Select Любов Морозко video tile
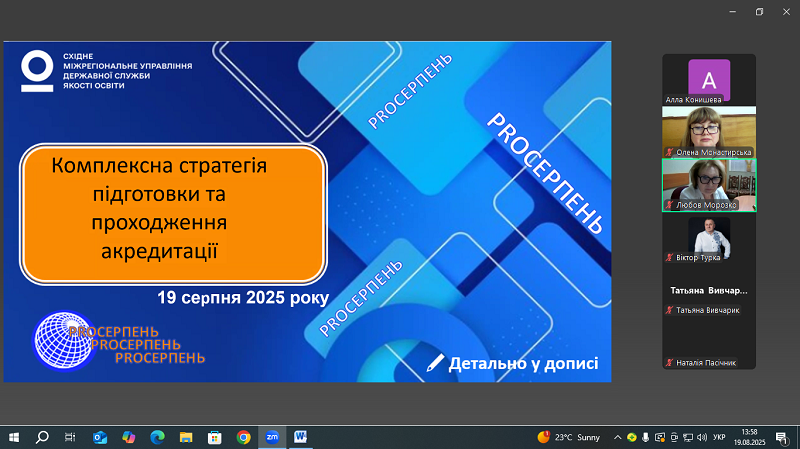800x449 pixels. (709, 185)
